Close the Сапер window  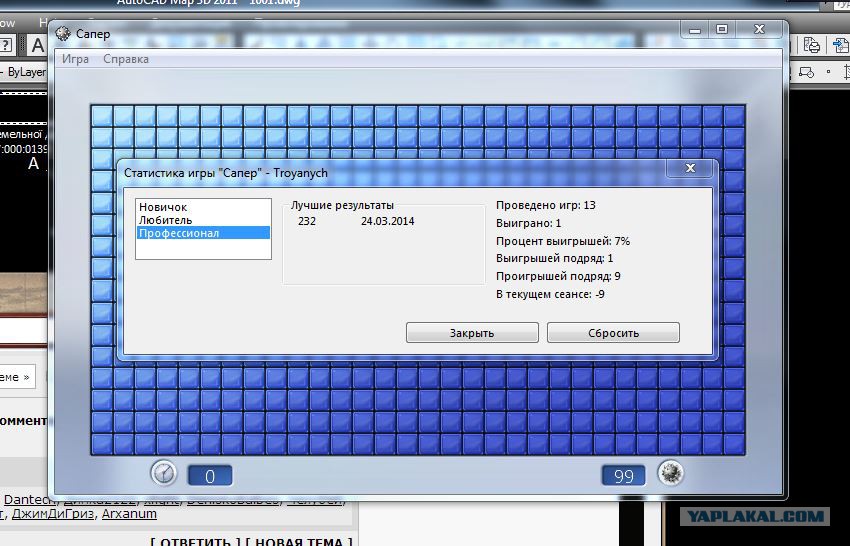pos(759,30)
